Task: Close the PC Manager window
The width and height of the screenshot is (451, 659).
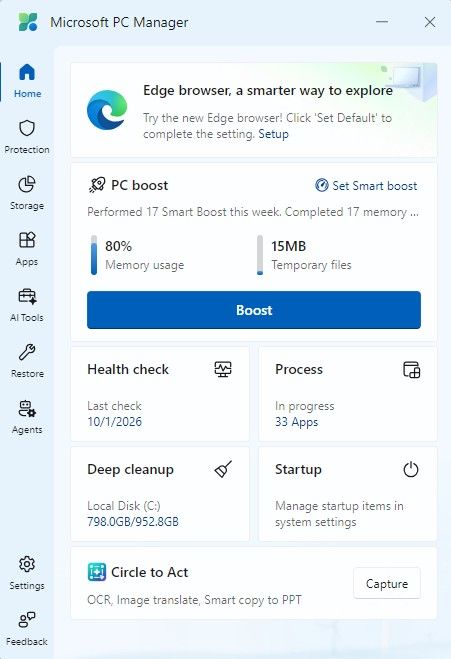Action: [430, 22]
